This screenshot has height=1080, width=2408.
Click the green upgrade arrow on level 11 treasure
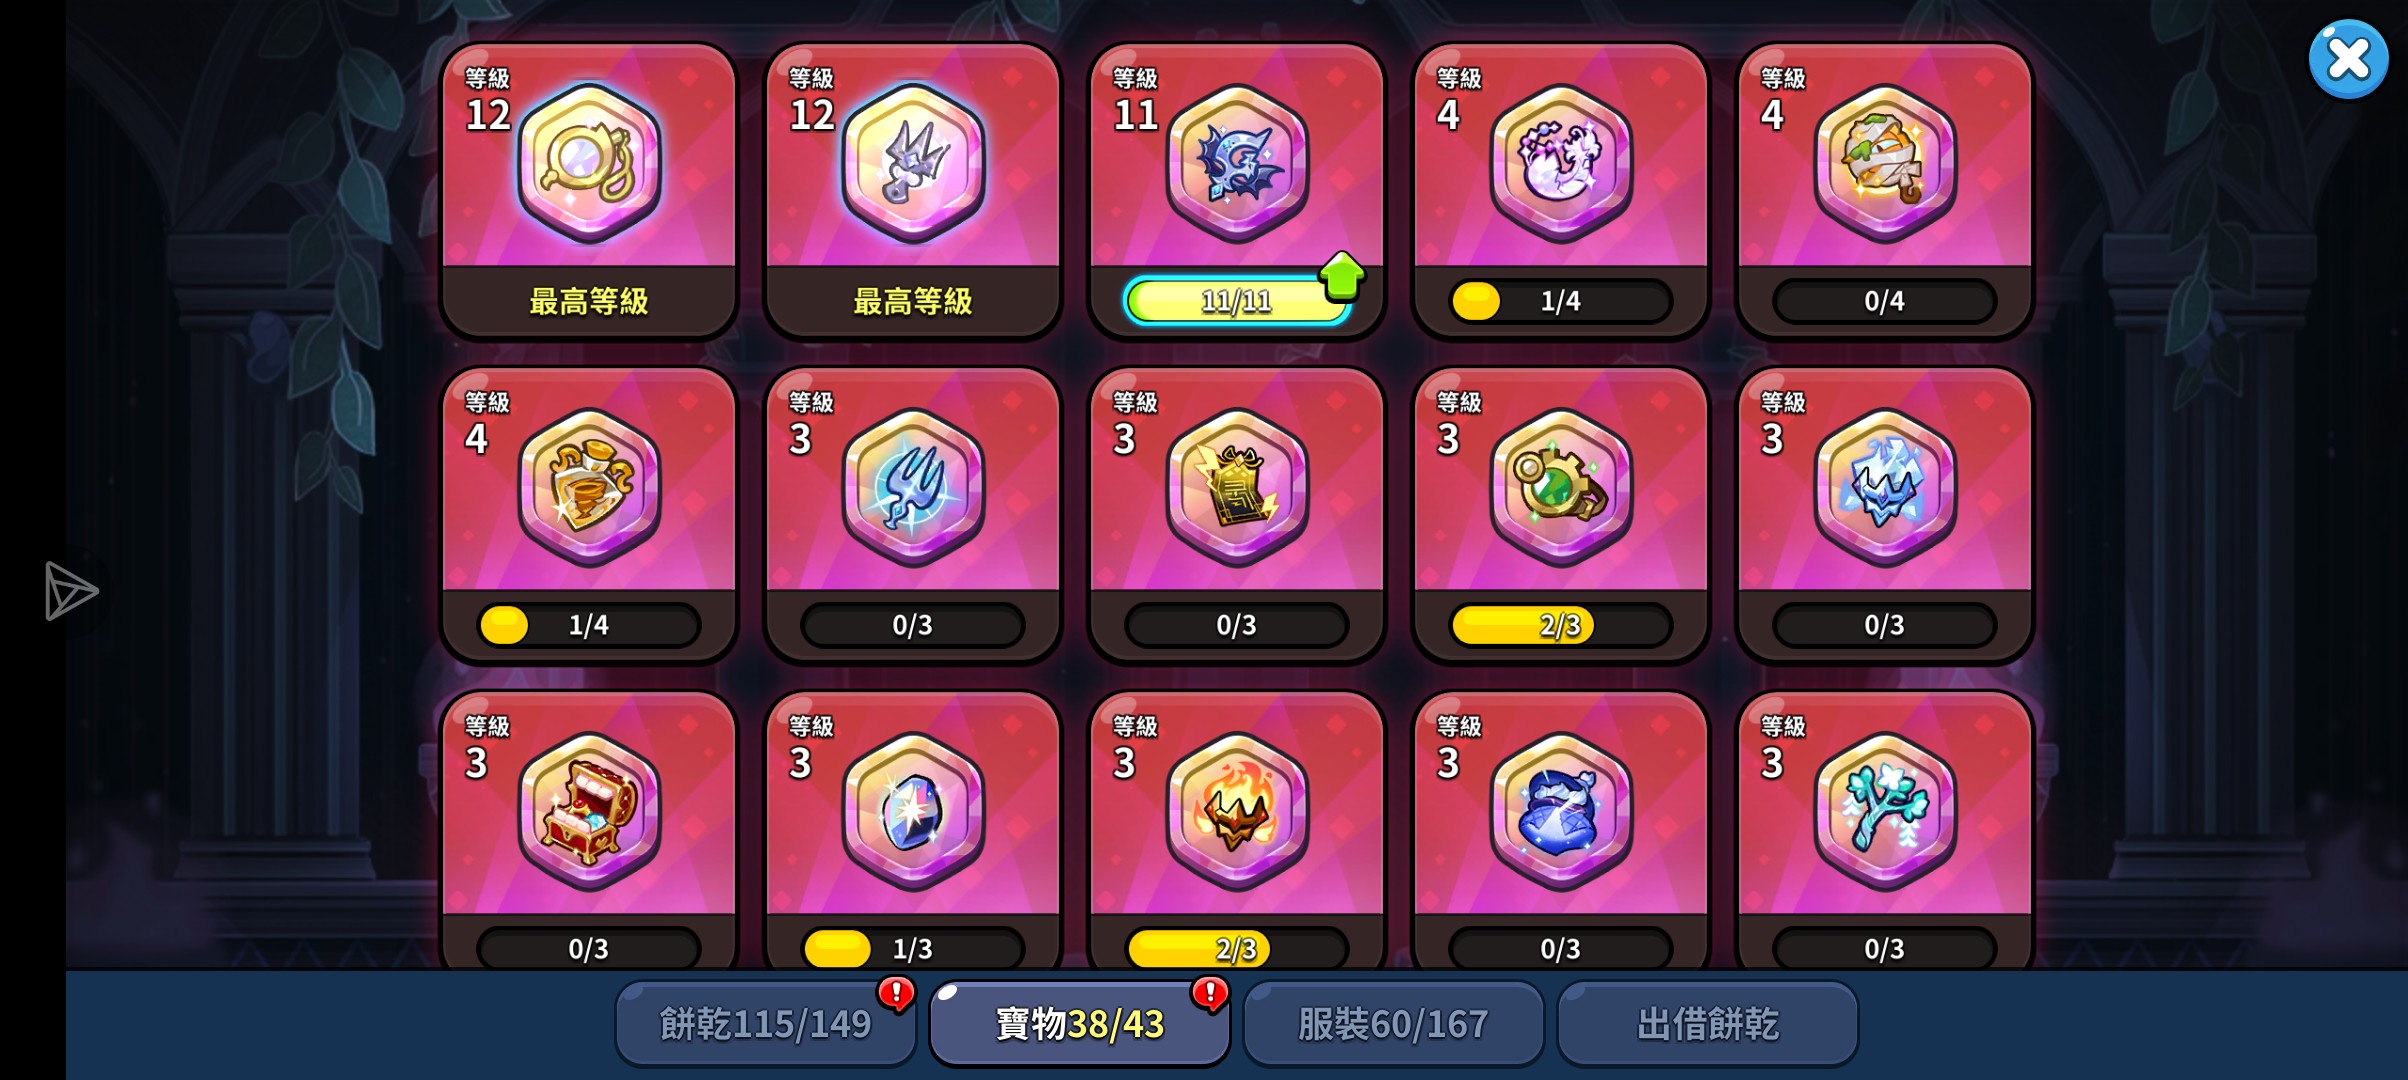[1342, 276]
